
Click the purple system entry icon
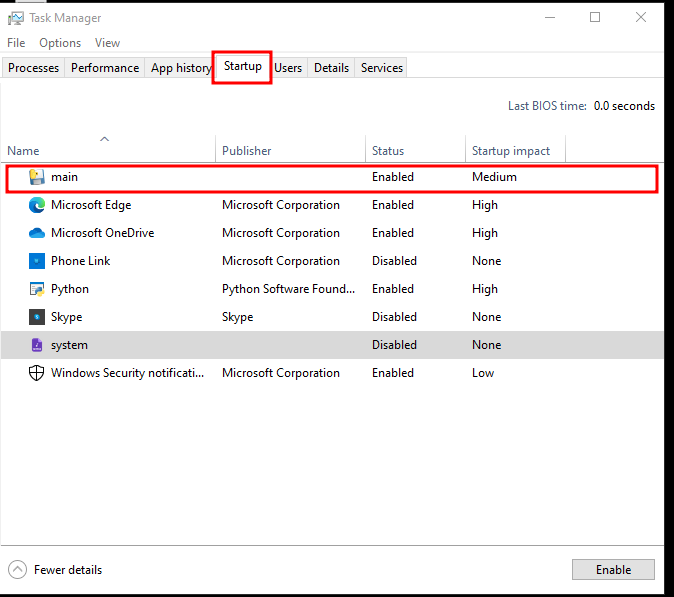[x=37, y=345]
